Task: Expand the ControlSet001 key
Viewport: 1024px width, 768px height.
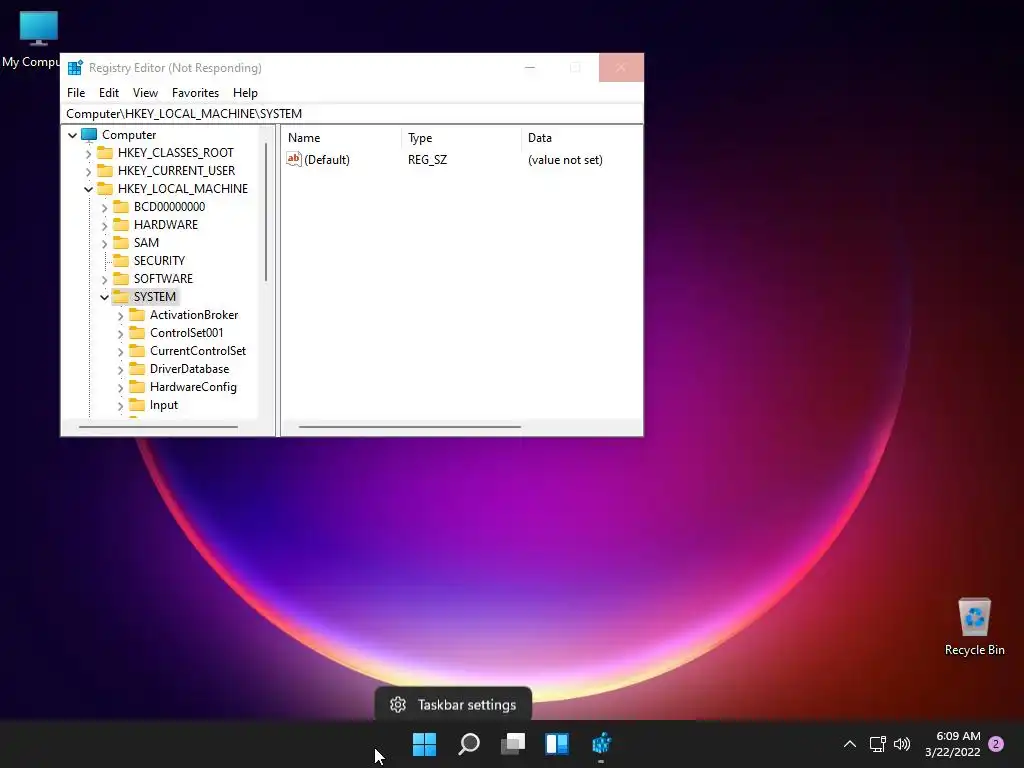Action: coord(120,334)
